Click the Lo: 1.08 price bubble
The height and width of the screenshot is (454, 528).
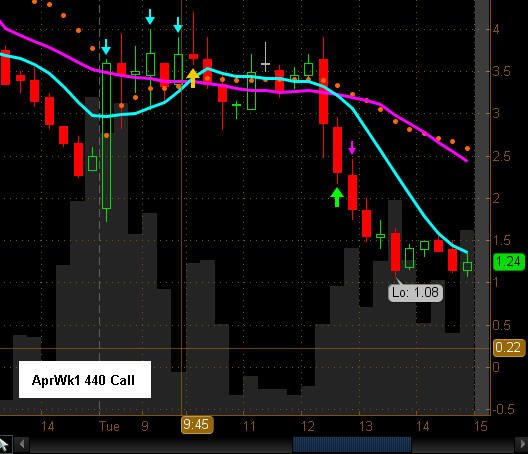pyautogui.click(x=416, y=292)
